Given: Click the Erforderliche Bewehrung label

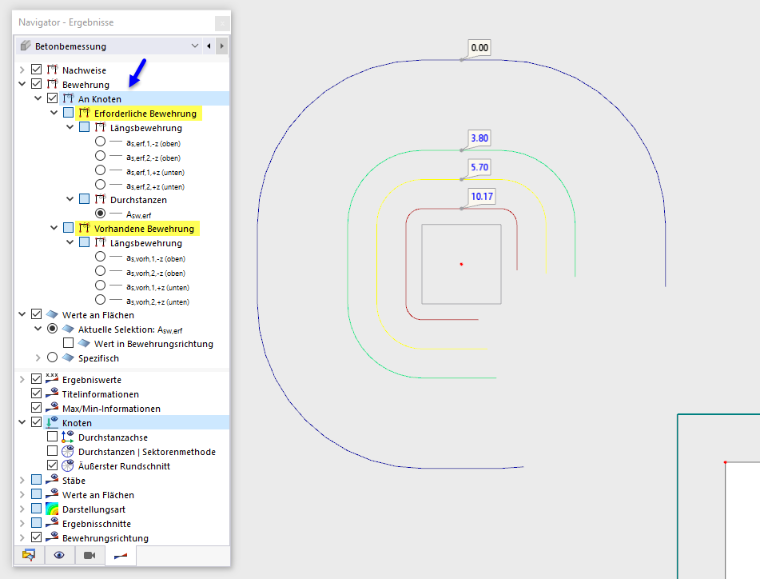Looking at the screenshot, I should (145, 113).
